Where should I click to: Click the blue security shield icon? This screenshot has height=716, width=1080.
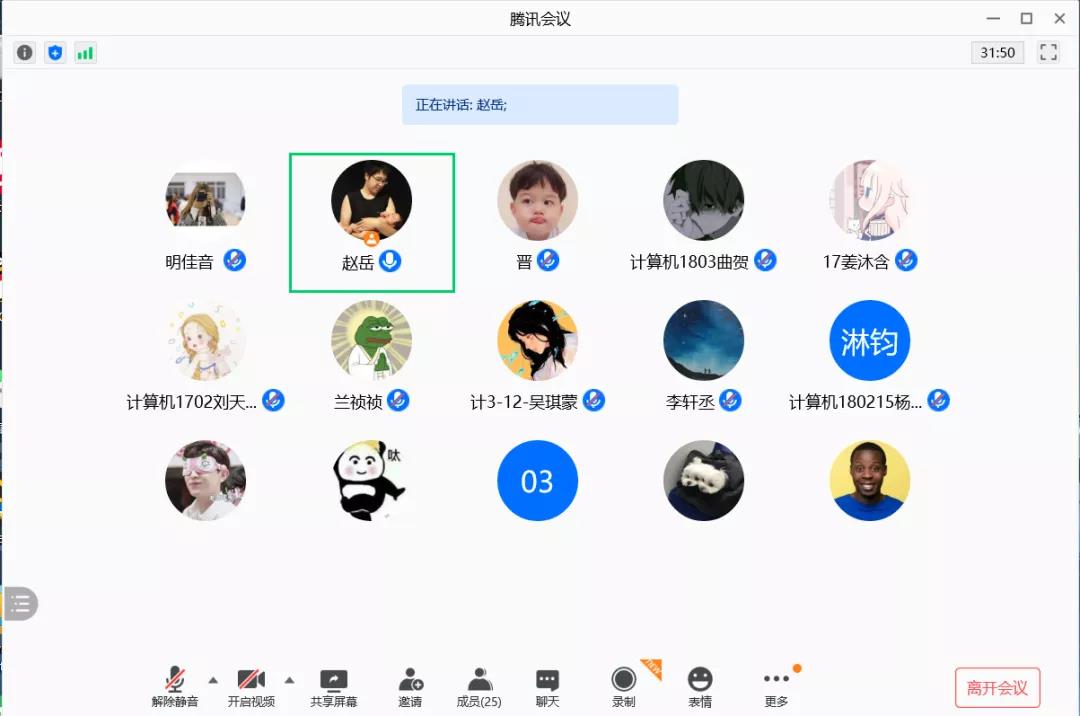(x=55, y=53)
